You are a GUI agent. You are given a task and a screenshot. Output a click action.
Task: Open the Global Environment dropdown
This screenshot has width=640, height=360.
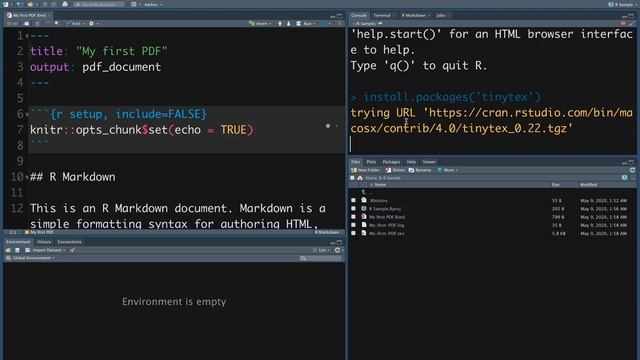pos(31,258)
